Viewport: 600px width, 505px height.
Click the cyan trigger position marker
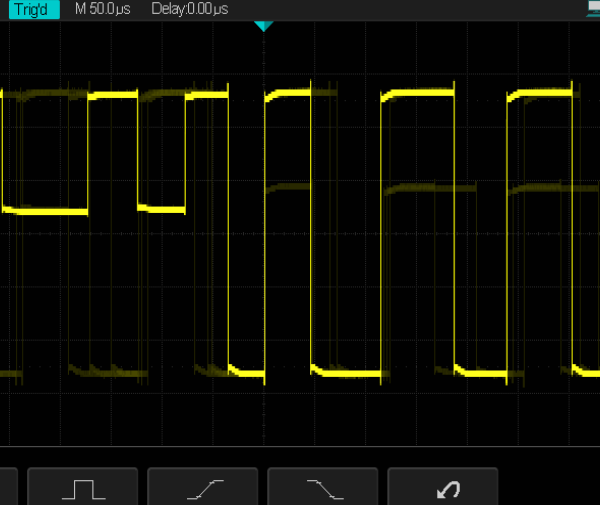point(263,25)
